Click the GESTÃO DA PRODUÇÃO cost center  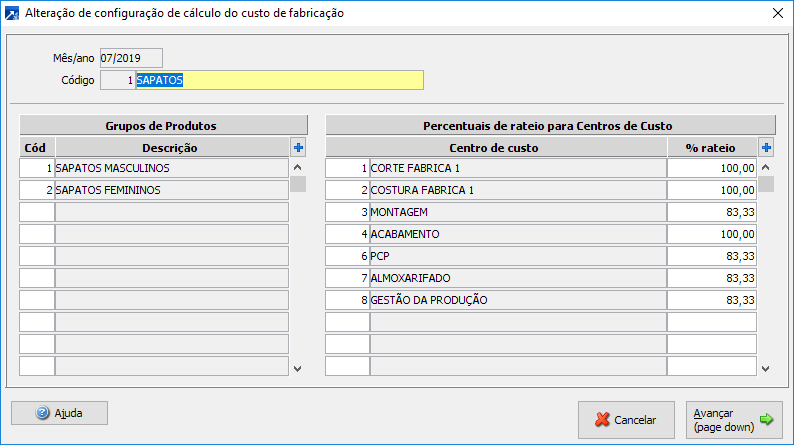517,300
